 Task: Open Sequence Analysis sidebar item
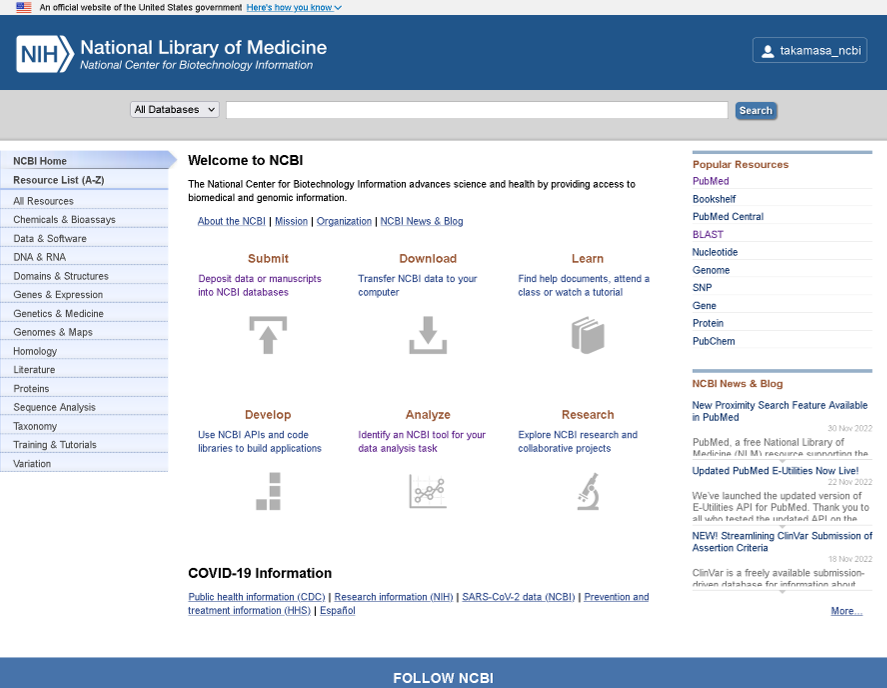pyautogui.click(x=84, y=407)
